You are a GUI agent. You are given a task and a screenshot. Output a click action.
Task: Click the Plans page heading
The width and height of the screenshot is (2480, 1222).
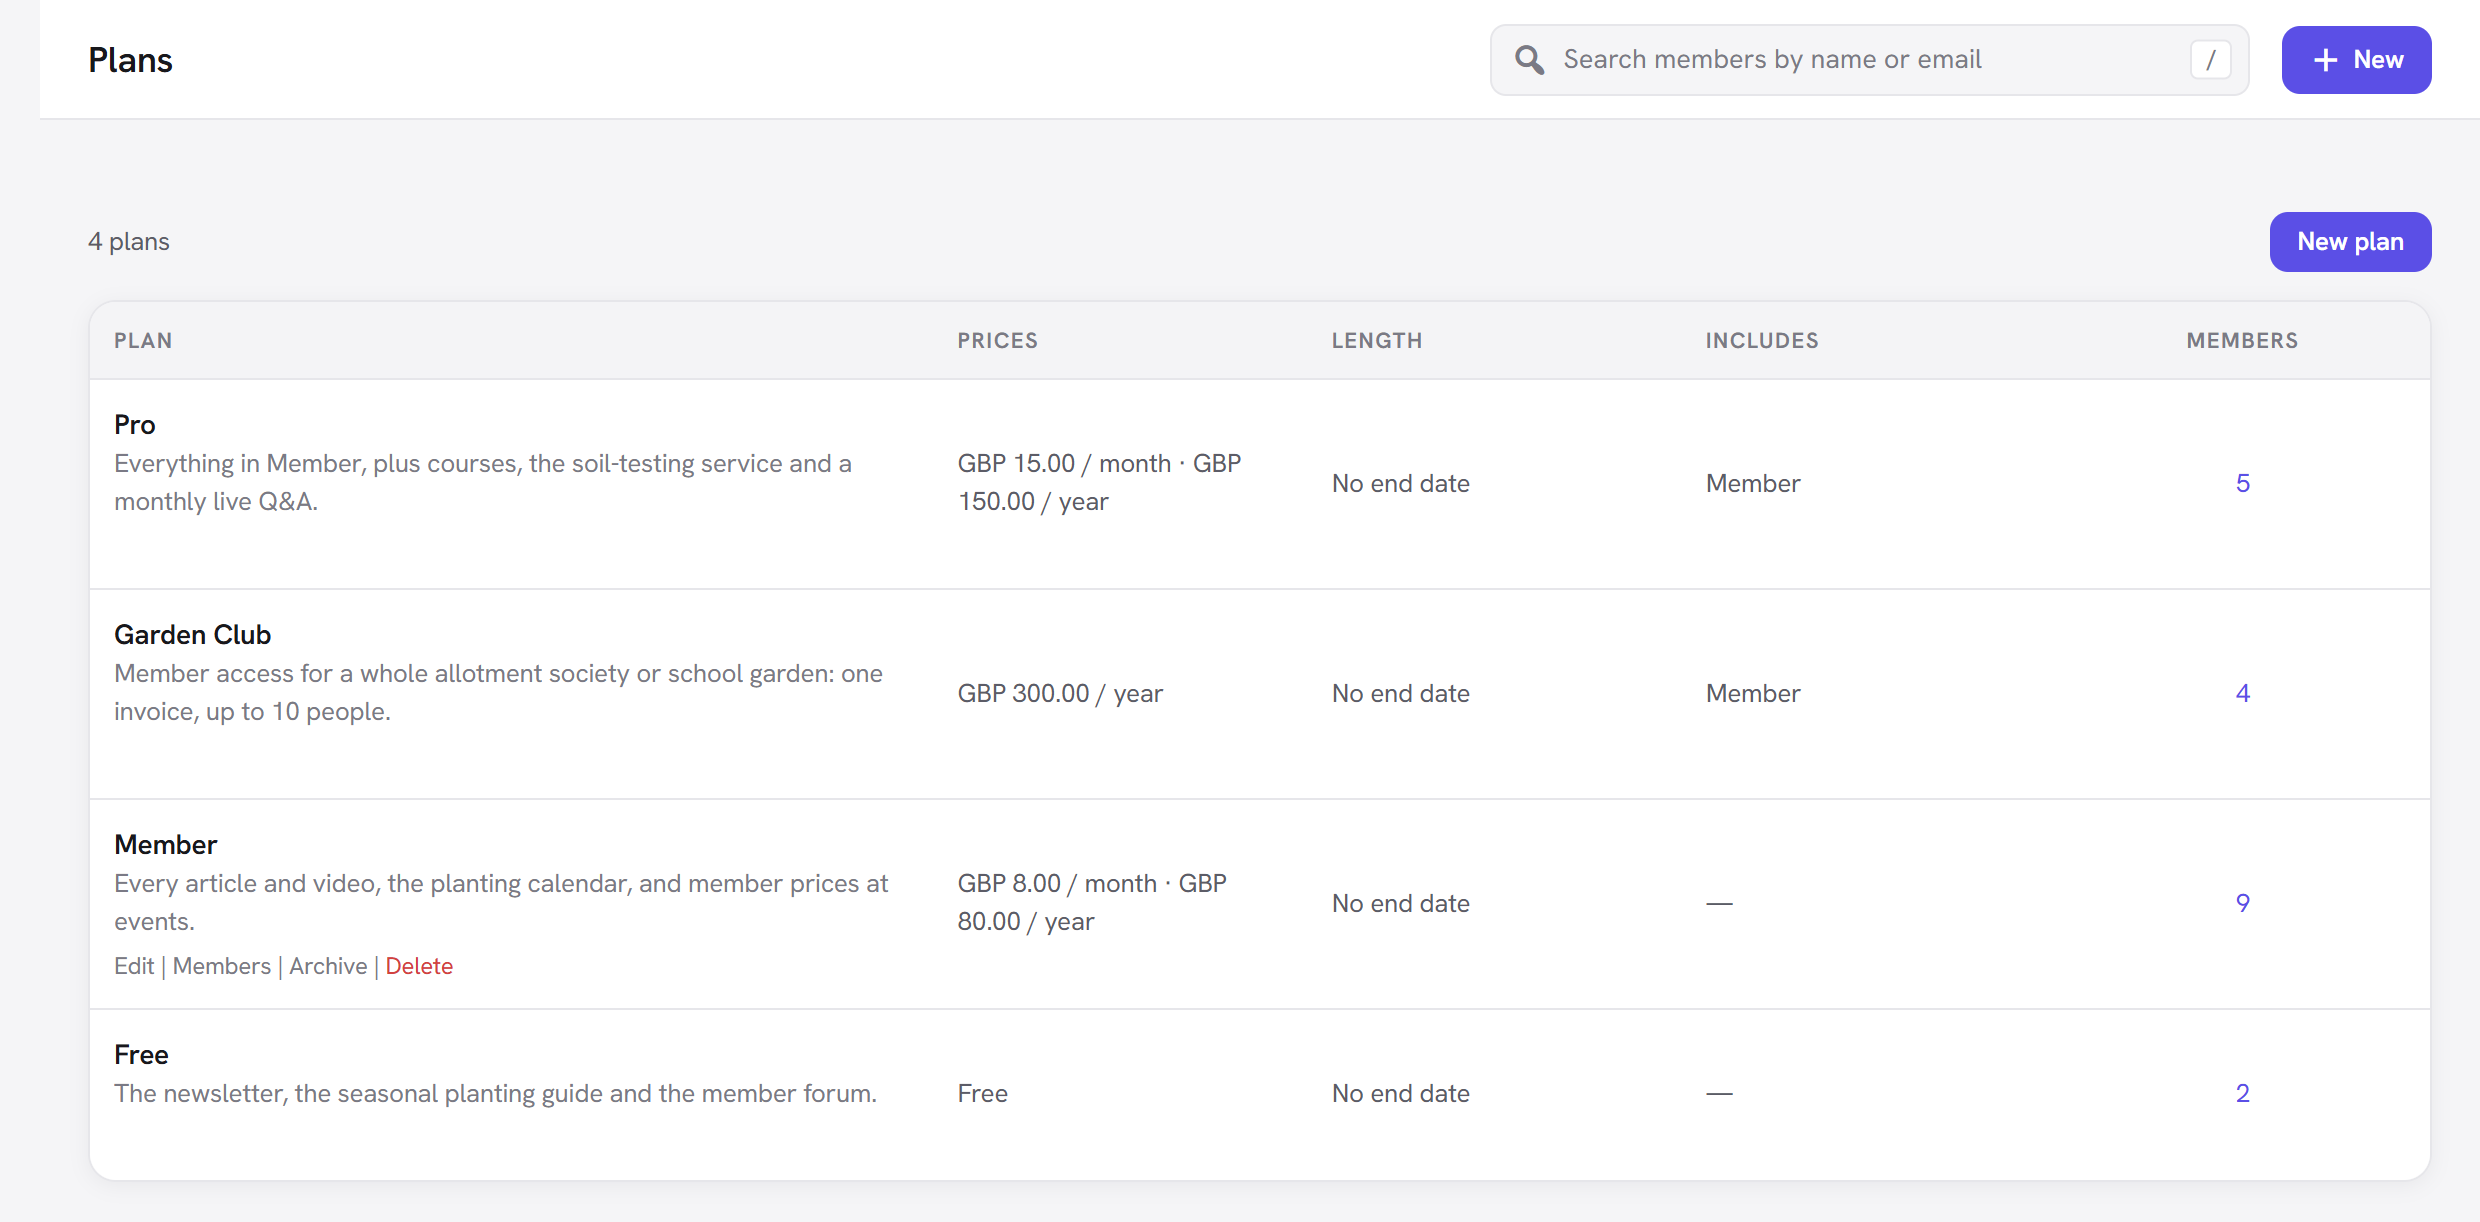click(x=130, y=60)
